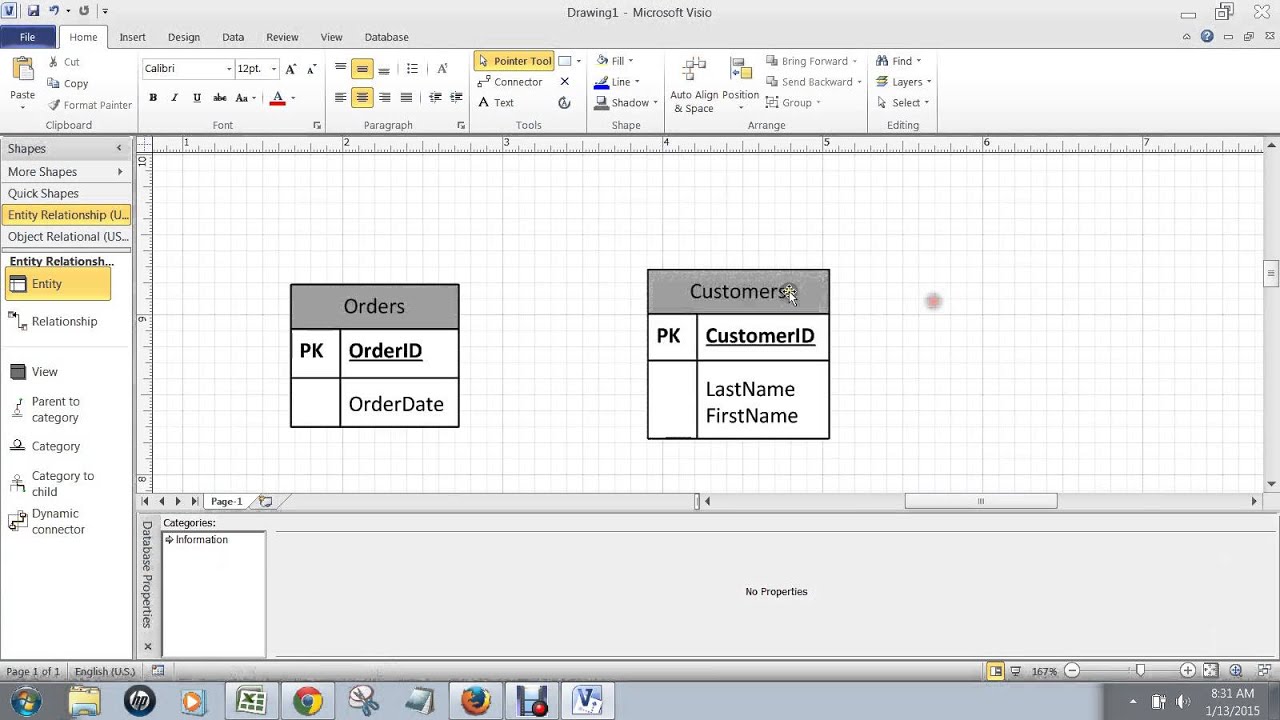Toggle Align Top paragraph option
This screenshot has height=720, width=1280.
[x=340, y=69]
